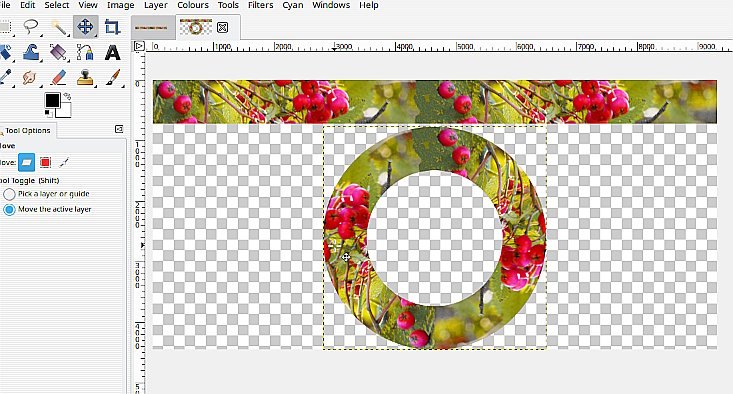Select the Free Select lasso tool
733x394 pixels.
31,27
